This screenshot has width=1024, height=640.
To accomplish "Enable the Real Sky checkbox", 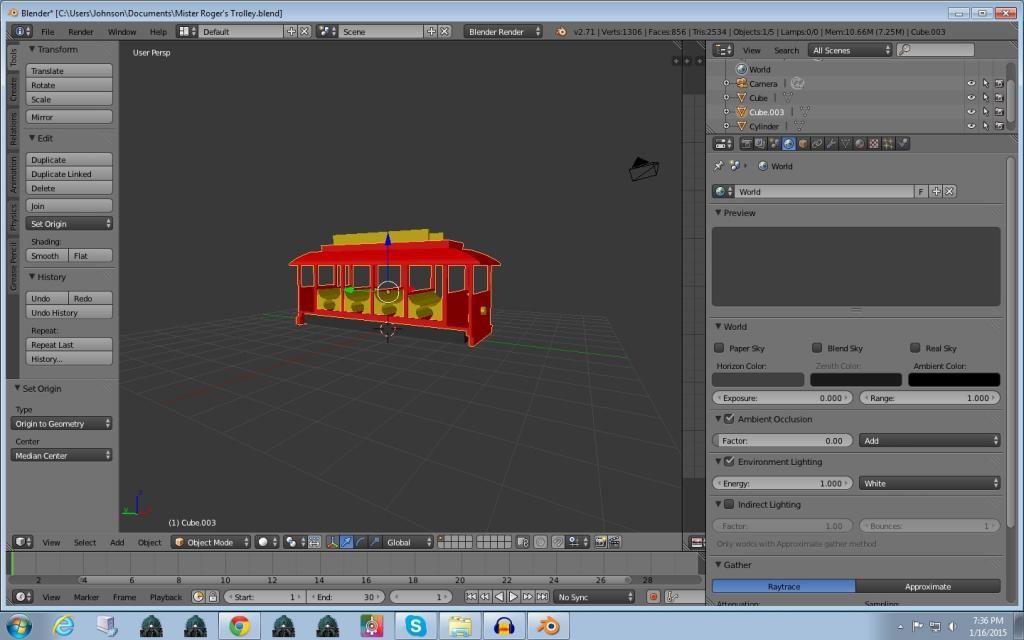I will [915, 348].
